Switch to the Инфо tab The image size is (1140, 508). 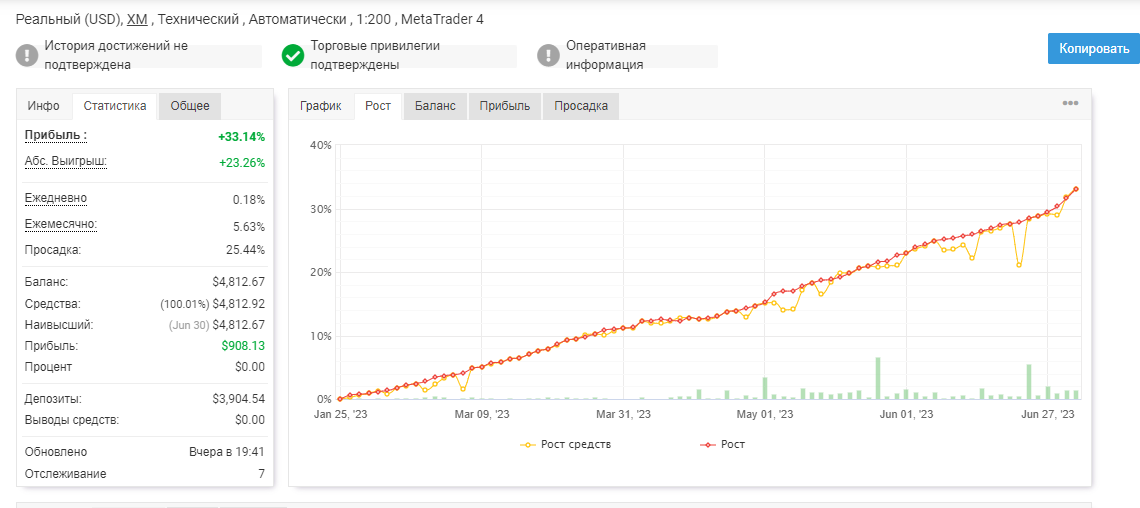pos(44,106)
